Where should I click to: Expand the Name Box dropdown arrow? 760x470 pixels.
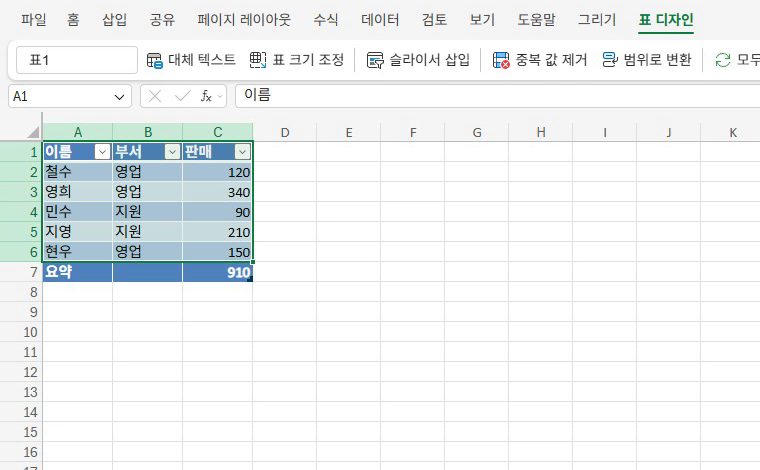coord(119,97)
